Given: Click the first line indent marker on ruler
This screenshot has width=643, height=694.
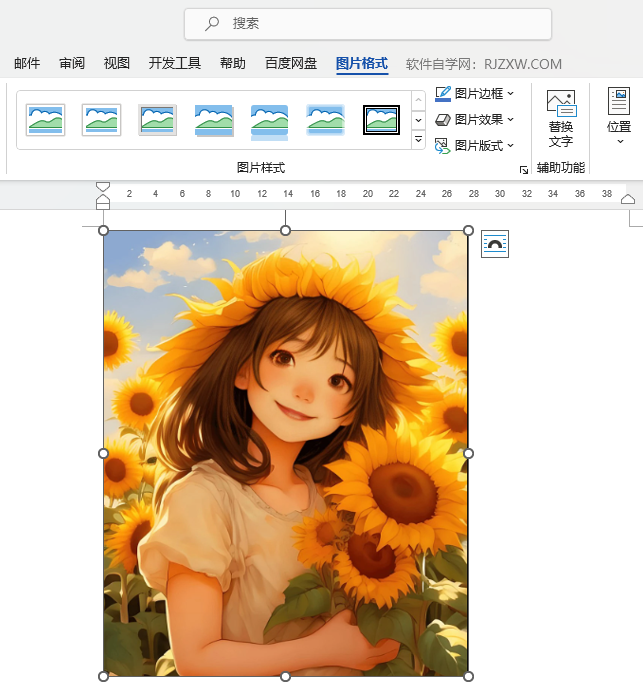Looking at the screenshot, I should click(x=103, y=186).
